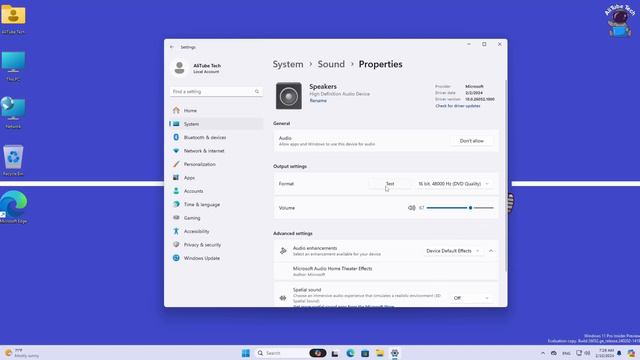Viewport: 640px width, 360px height.
Task: Mute speakers with volume icon
Action: pyautogui.click(x=411, y=208)
